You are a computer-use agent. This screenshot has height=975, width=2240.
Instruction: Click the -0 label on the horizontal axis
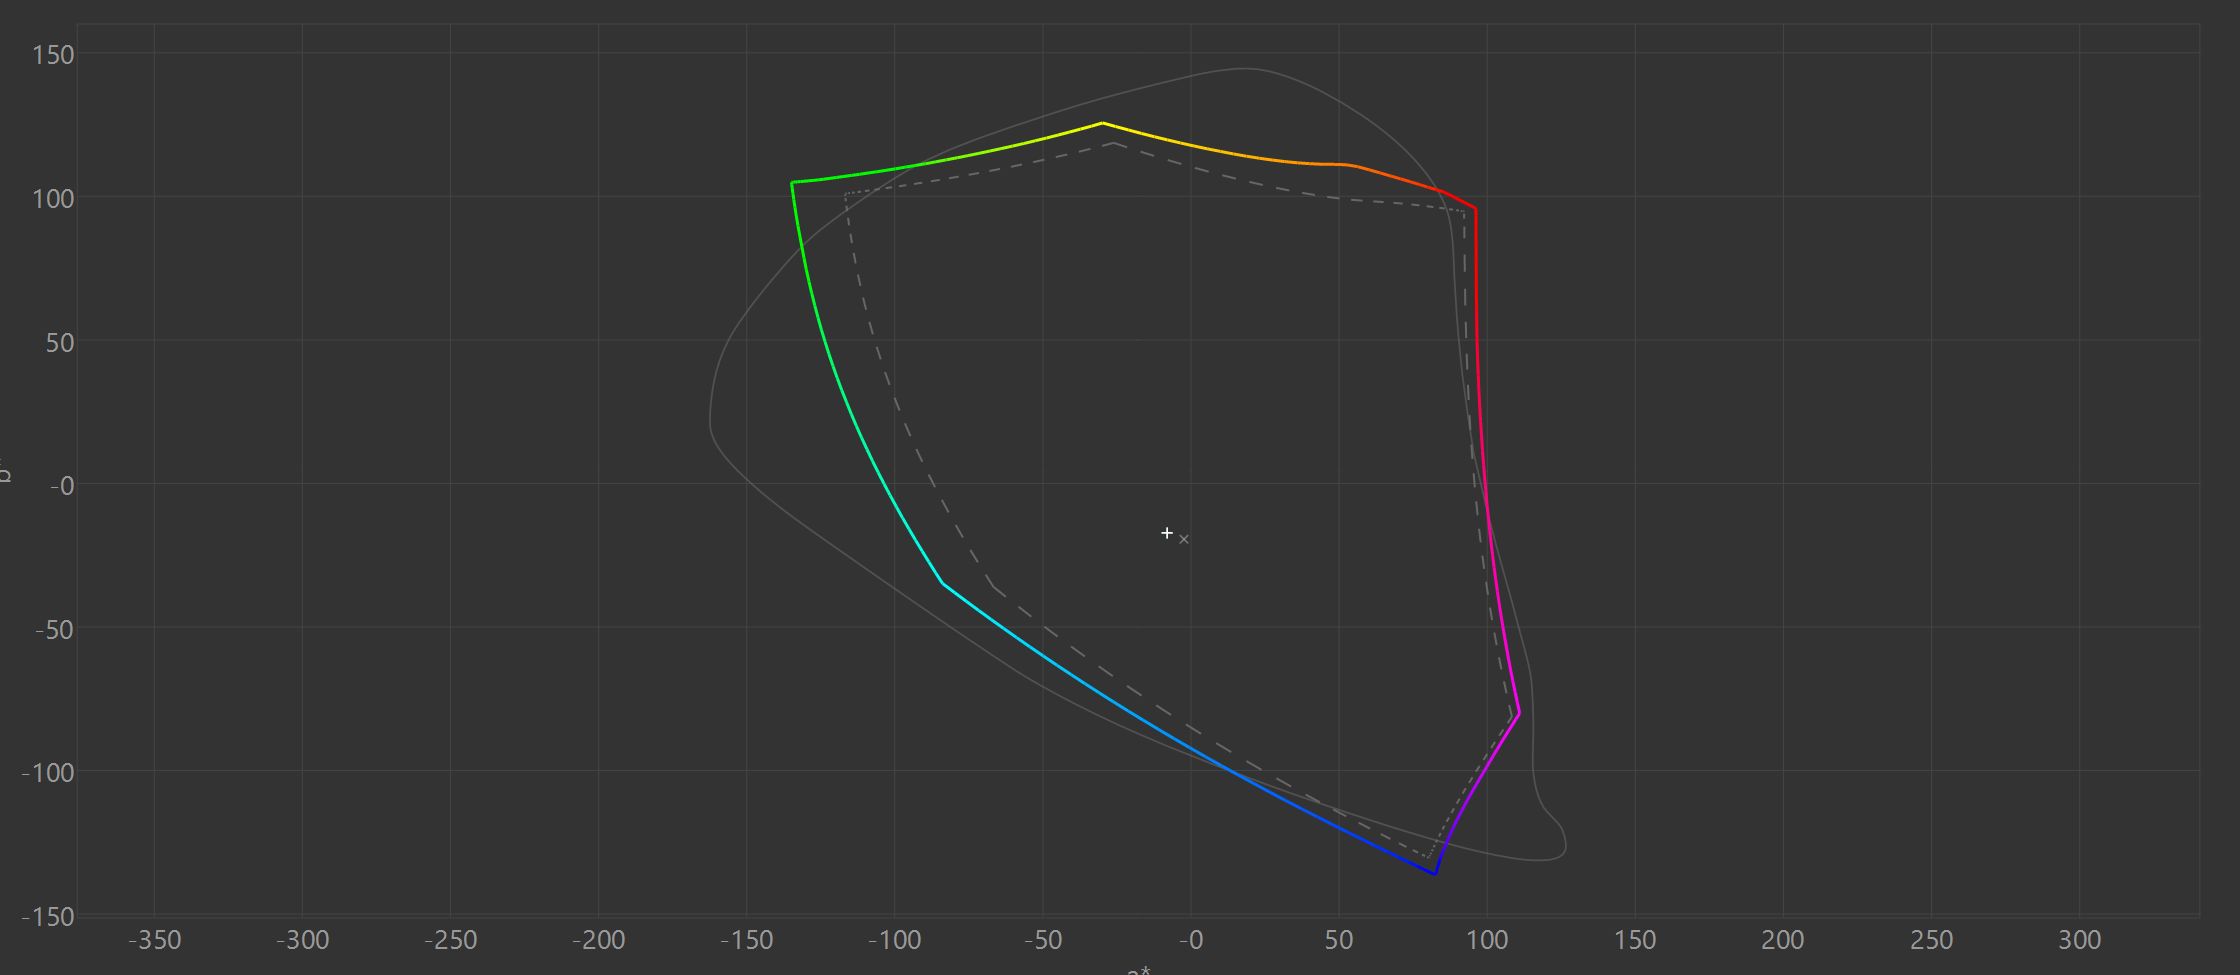point(1190,941)
